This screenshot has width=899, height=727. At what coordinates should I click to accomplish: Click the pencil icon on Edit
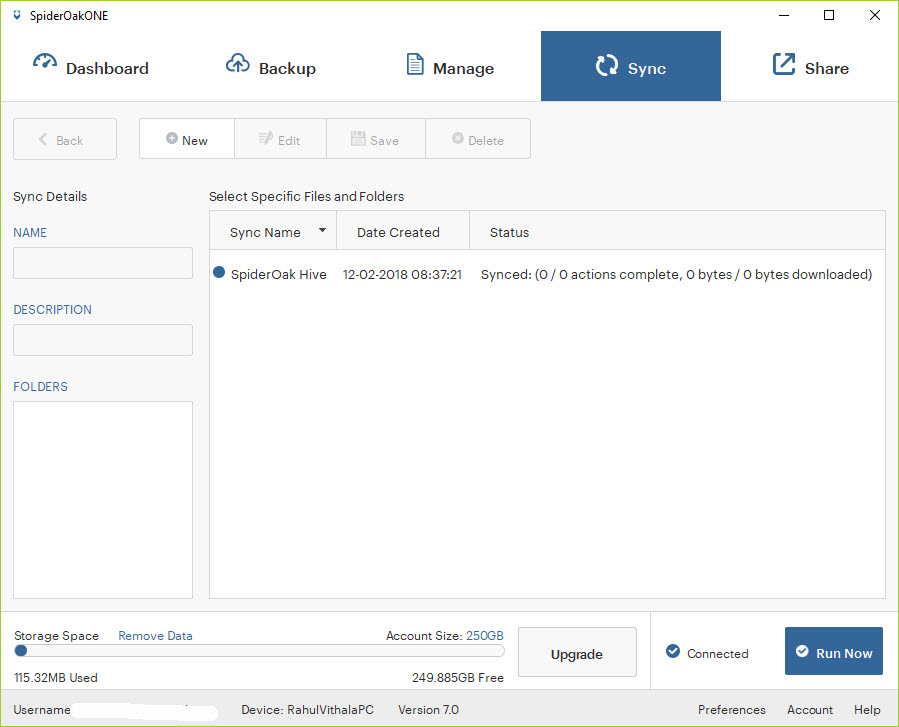(265, 138)
